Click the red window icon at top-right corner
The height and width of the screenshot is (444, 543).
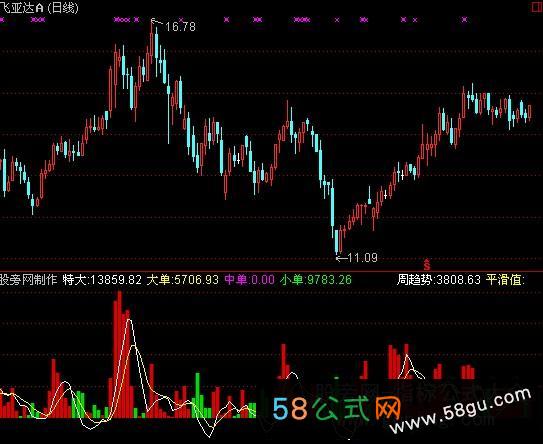tap(537, 8)
